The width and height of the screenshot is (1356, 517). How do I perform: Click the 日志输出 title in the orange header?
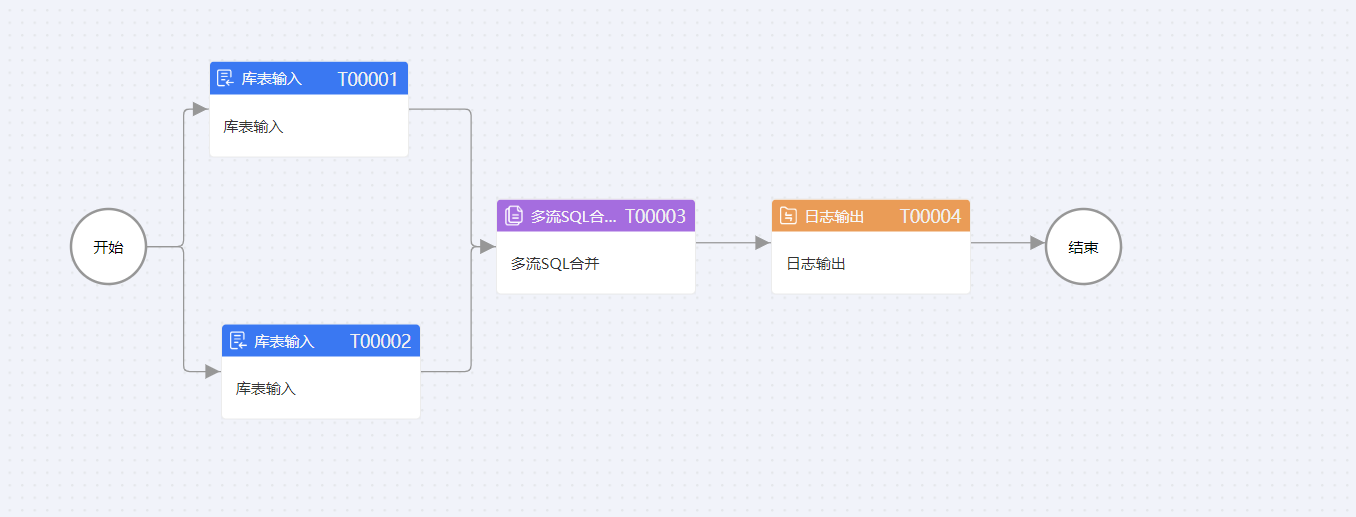(834, 215)
